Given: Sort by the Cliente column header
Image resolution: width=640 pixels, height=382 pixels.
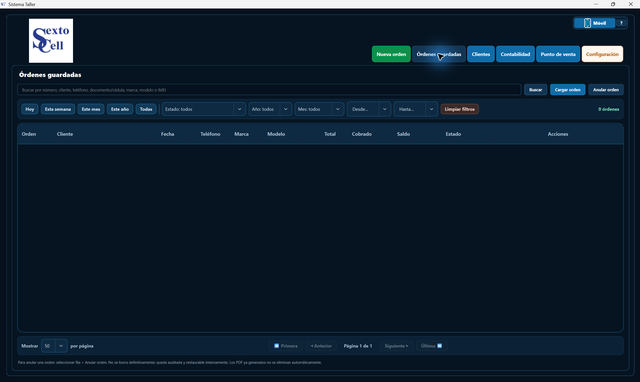Looking at the screenshot, I should 65,134.
